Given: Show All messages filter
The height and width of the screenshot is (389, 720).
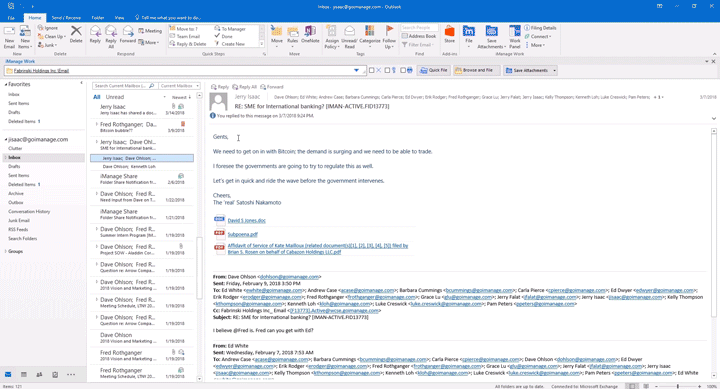Looking at the screenshot, I should tap(96, 97).
